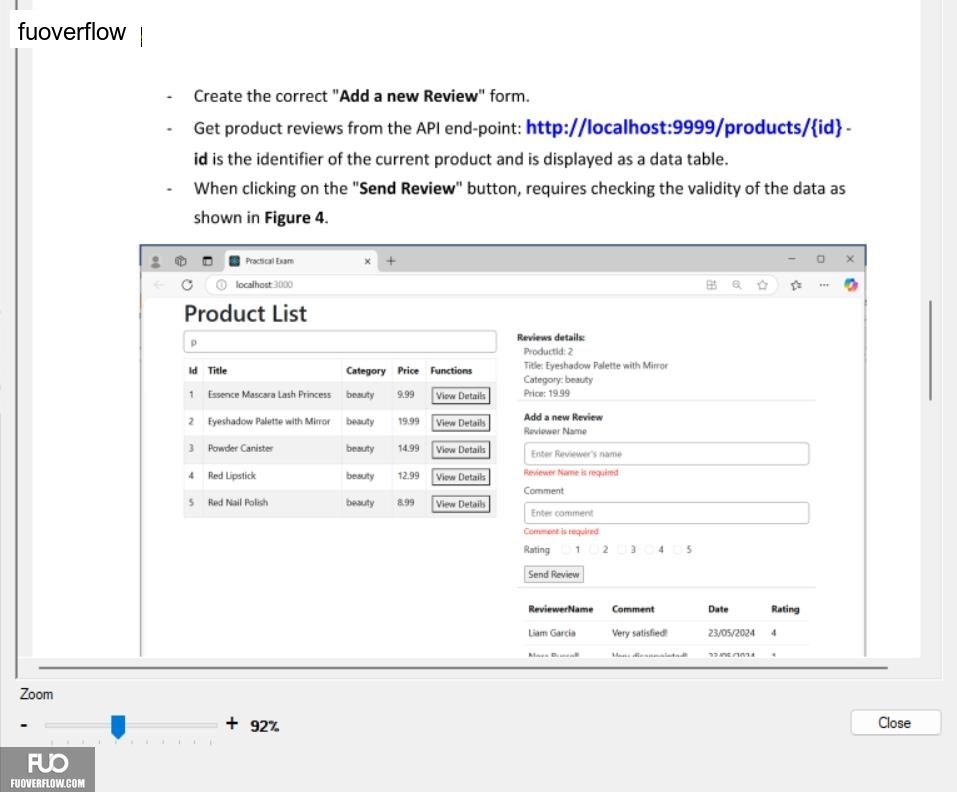Click the Add a new Review heading
957x792 pixels.
coord(563,417)
